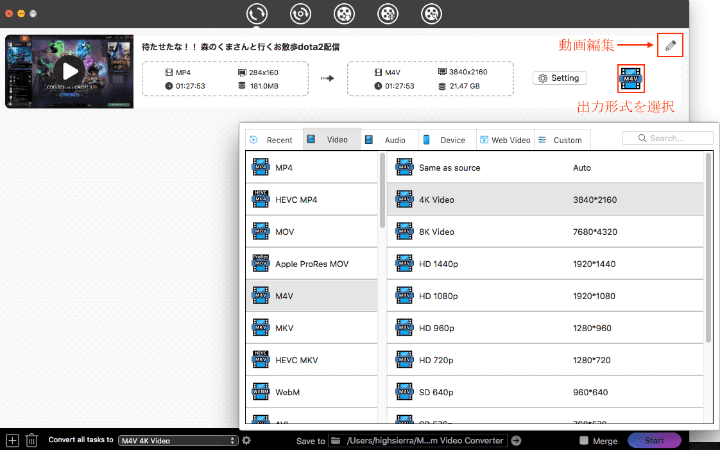Select the MKV format
The height and width of the screenshot is (450, 720).
[x=312, y=328]
